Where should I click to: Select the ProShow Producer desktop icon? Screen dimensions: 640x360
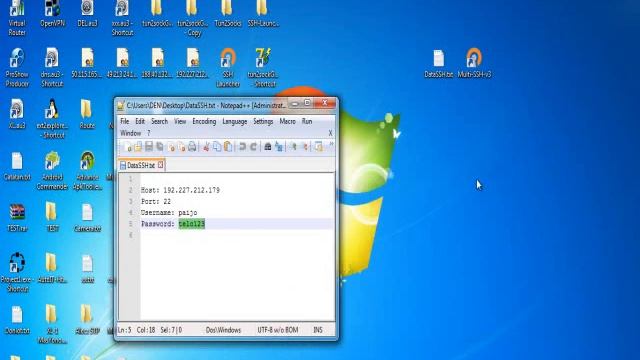tap(17, 67)
